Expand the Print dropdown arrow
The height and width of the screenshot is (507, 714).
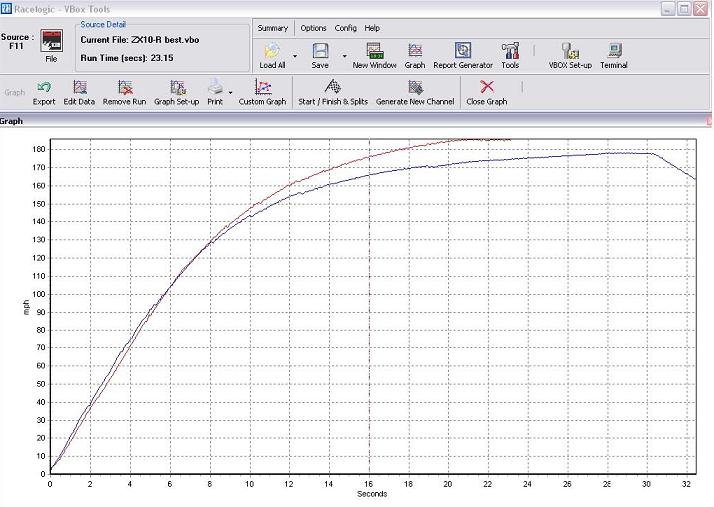coord(230,93)
